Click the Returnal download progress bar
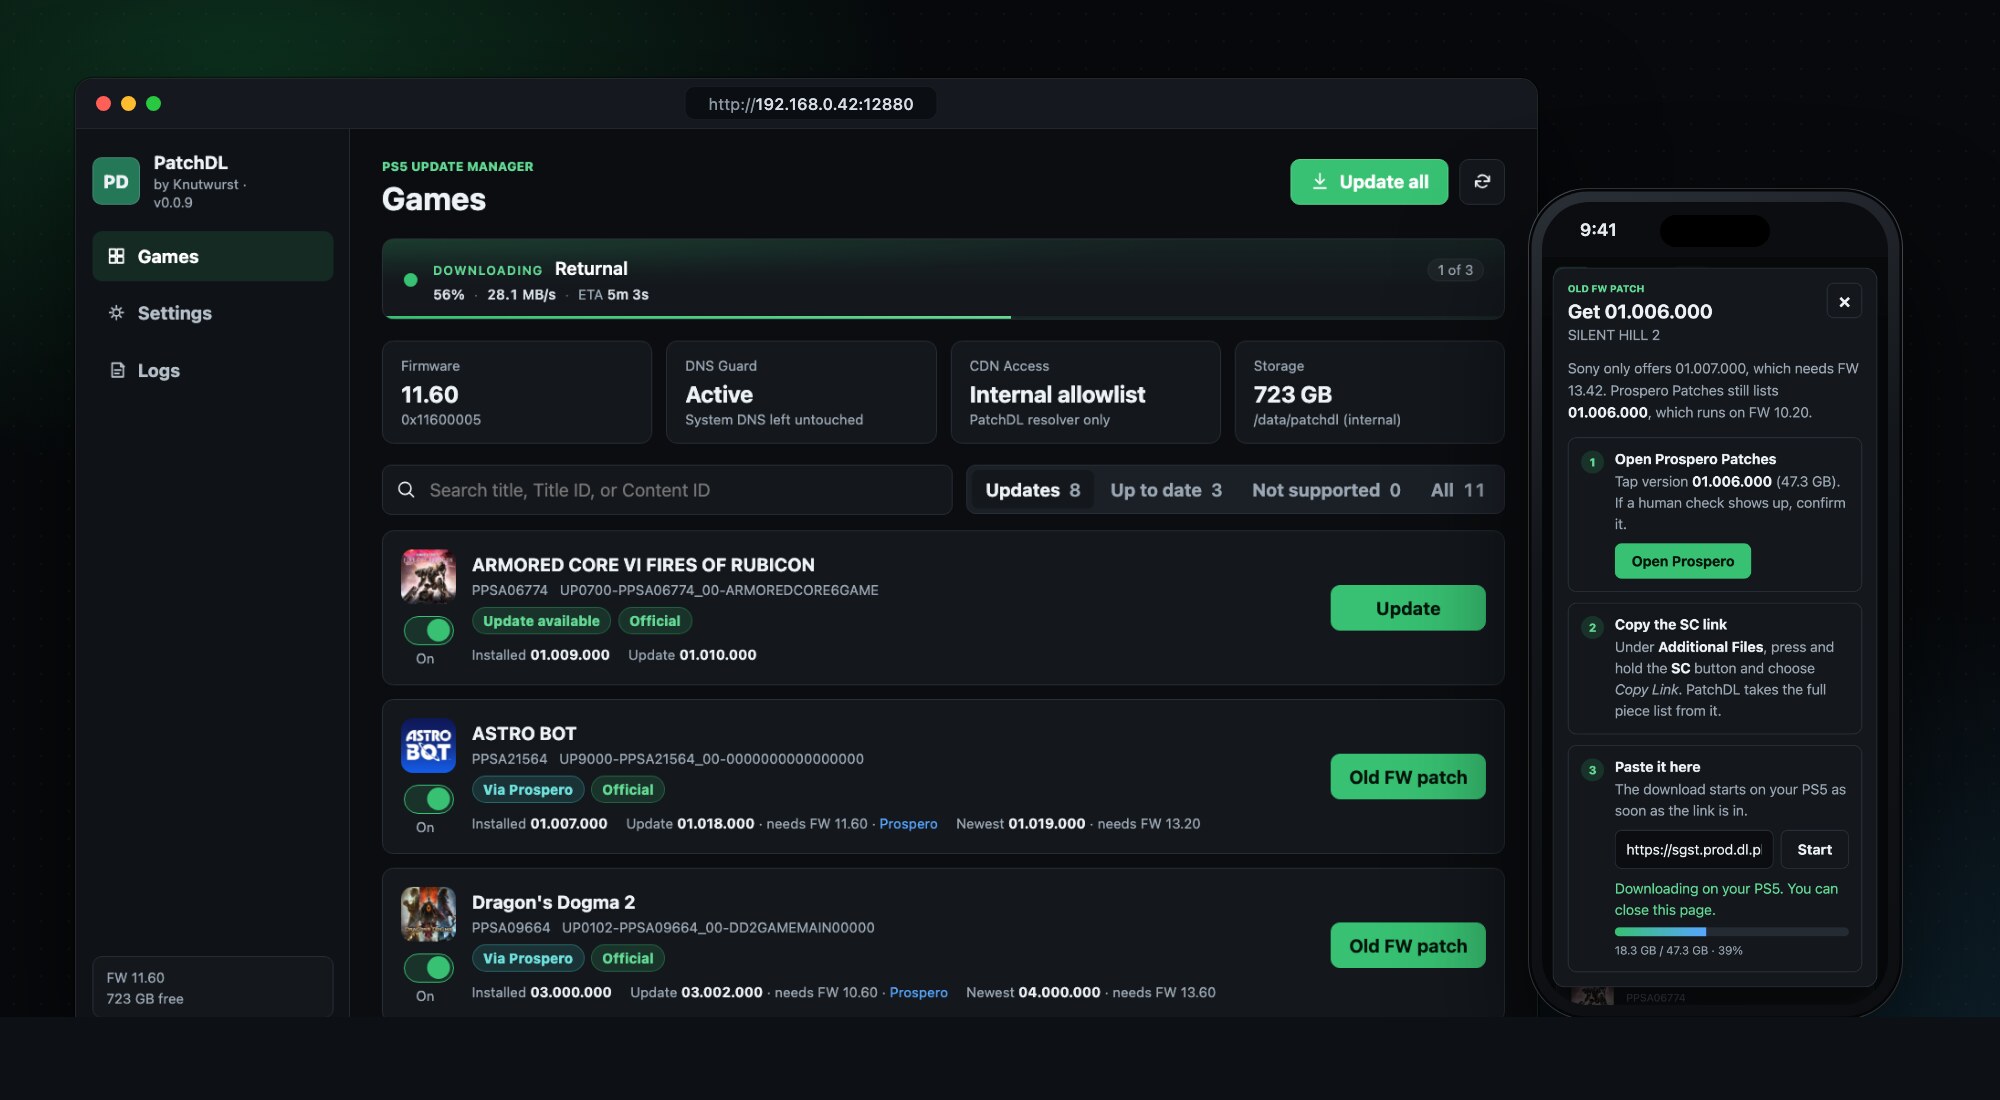The height and width of the screenshot is (1100, 2000). click(x=943, y=317)
